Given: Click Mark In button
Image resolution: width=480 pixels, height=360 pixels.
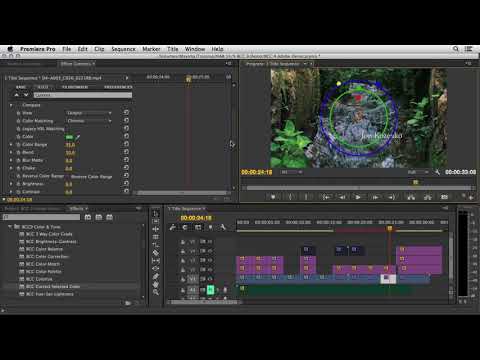Looking at the screenshot, I should 290,197.
